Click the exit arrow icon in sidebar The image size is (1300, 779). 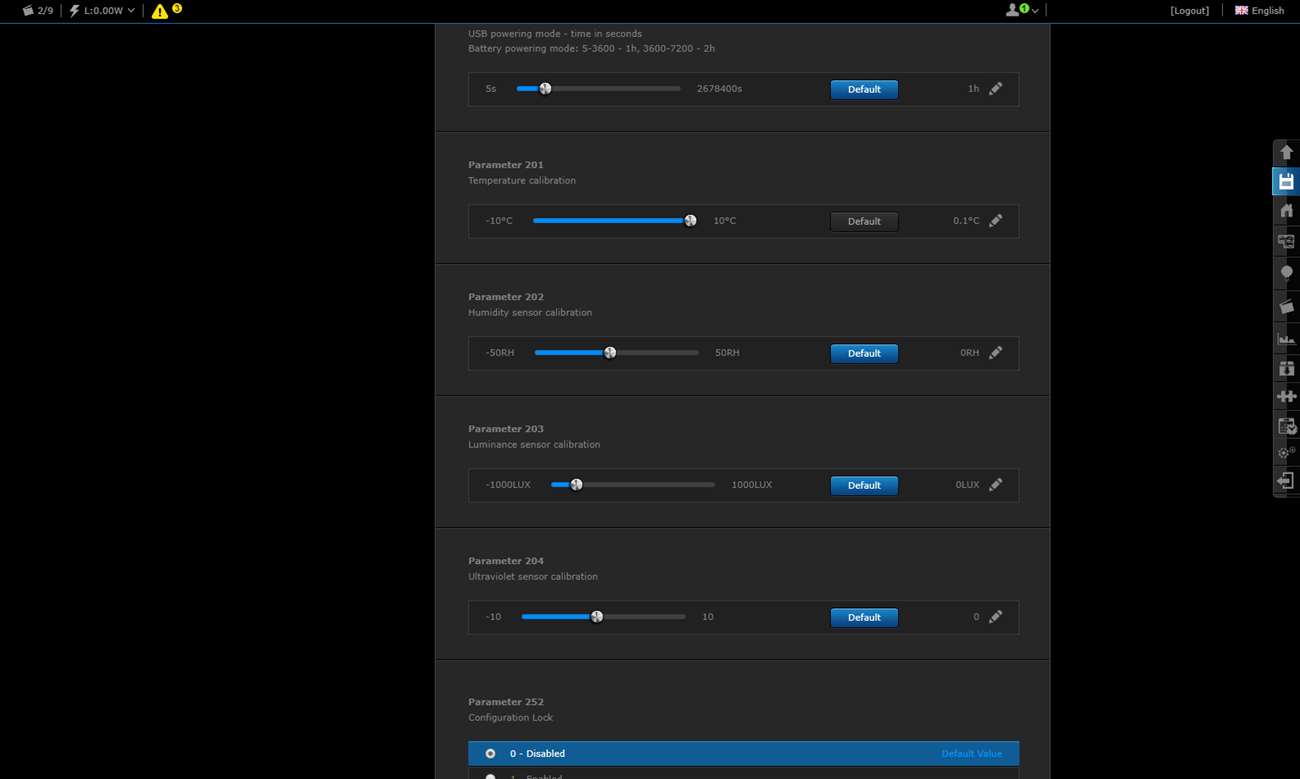point(1286,481)
